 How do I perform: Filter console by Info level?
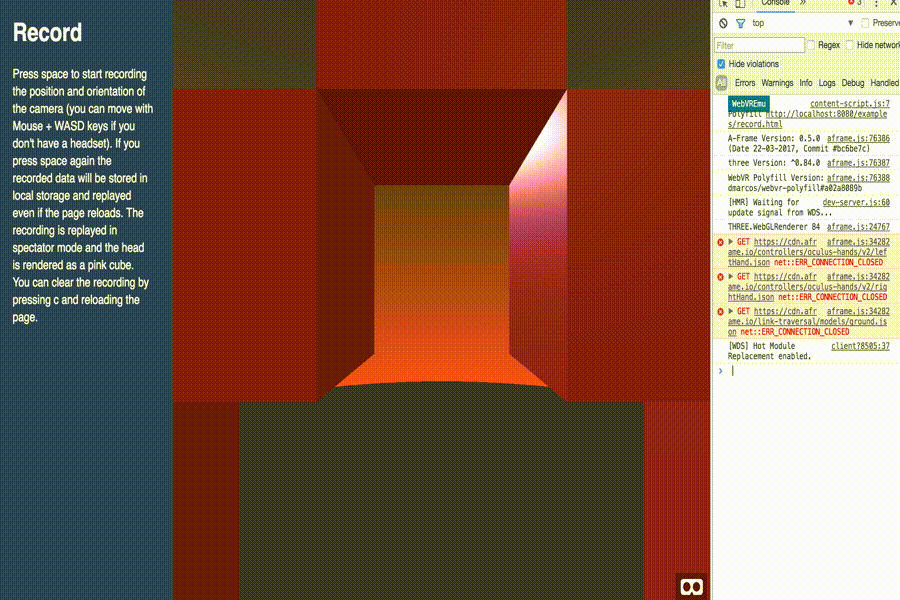[x=806, y=83]
